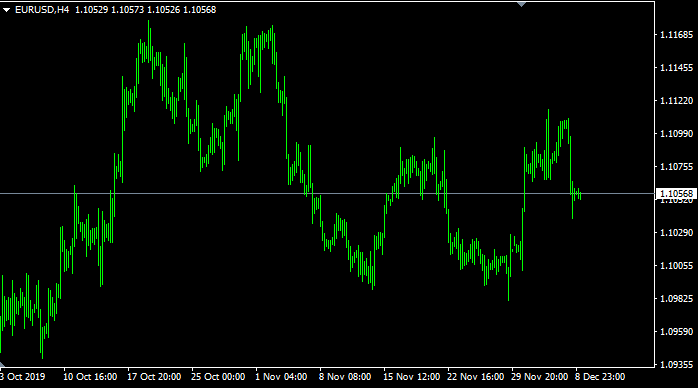Viewport: 698px width, 388px height.
Task: Select the EURUSD,H4 chart title text
Action: pyautogui.click(x=42, y=10)
